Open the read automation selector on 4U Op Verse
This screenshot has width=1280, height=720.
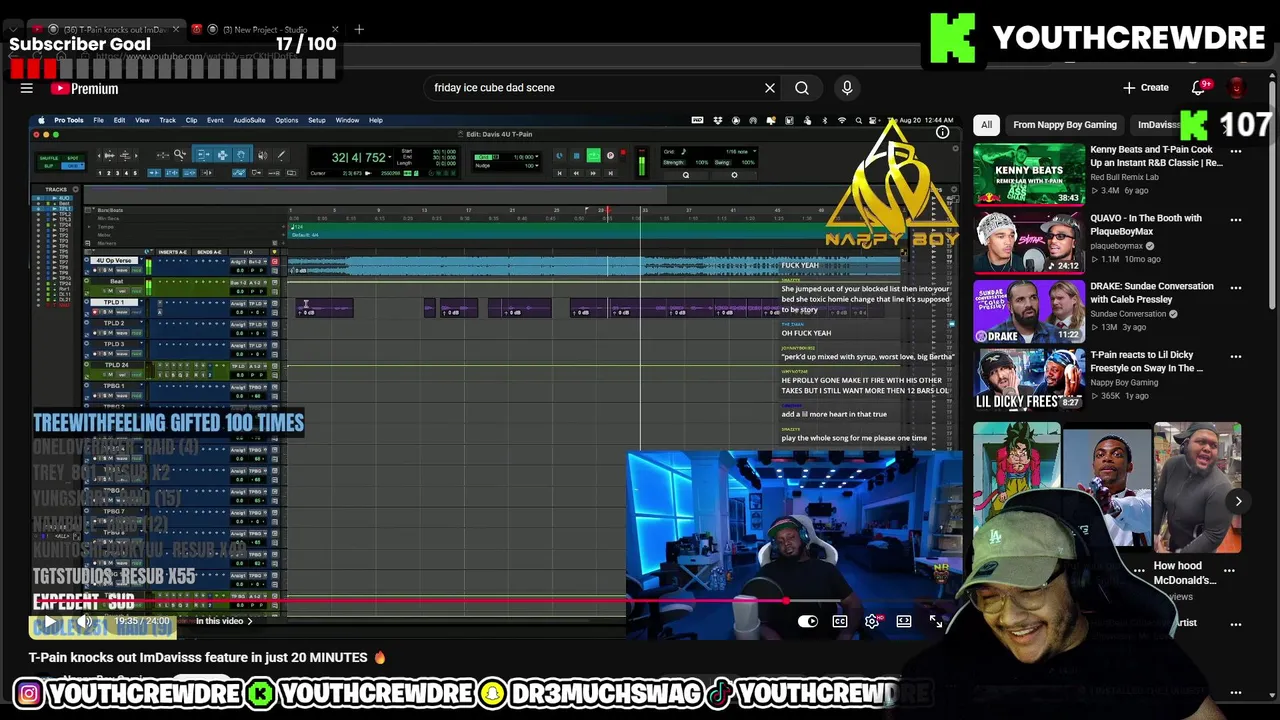[137, 270]
